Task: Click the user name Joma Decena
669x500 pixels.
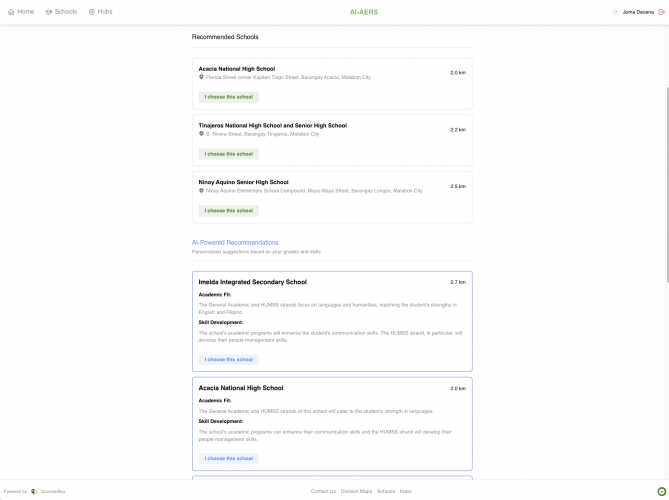Action: point(638,12)
